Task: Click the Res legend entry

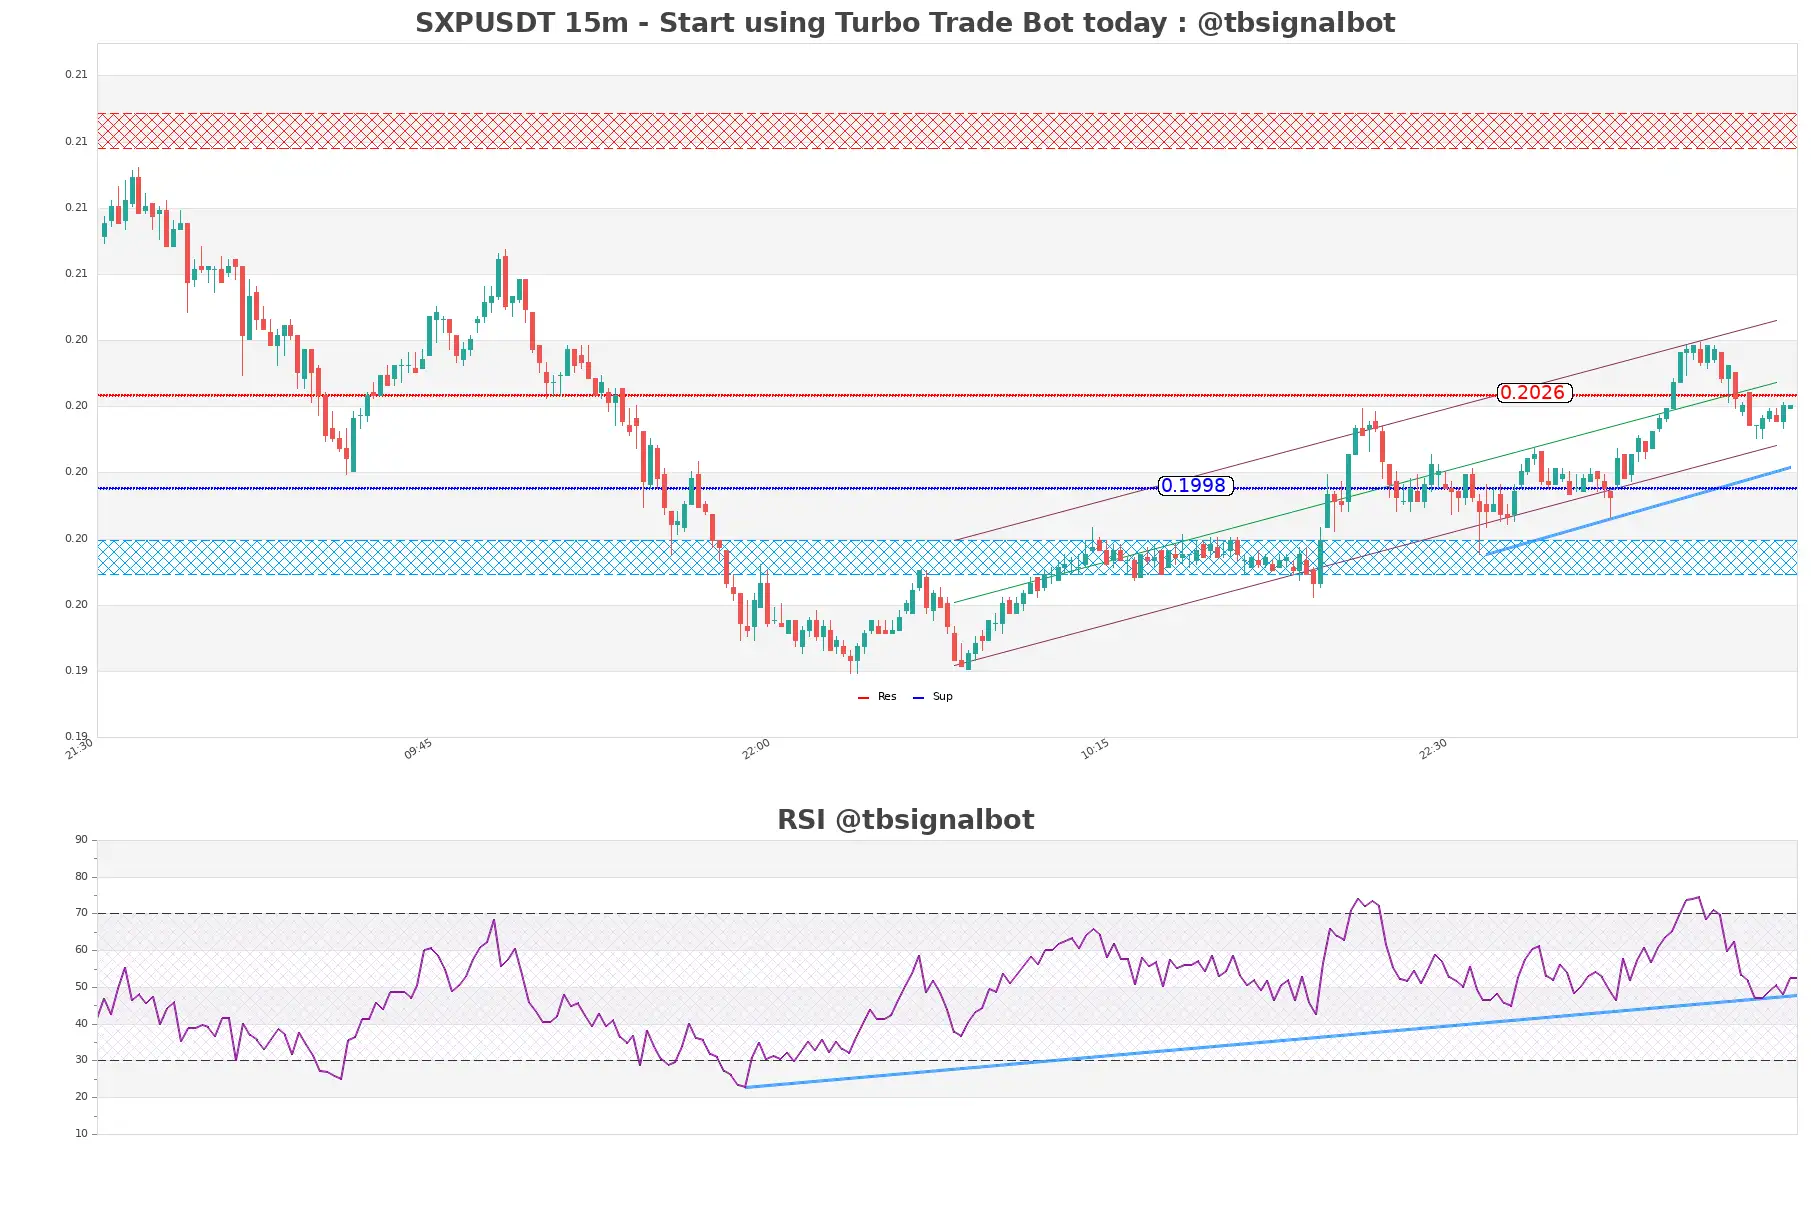Action: pos(877,697)
